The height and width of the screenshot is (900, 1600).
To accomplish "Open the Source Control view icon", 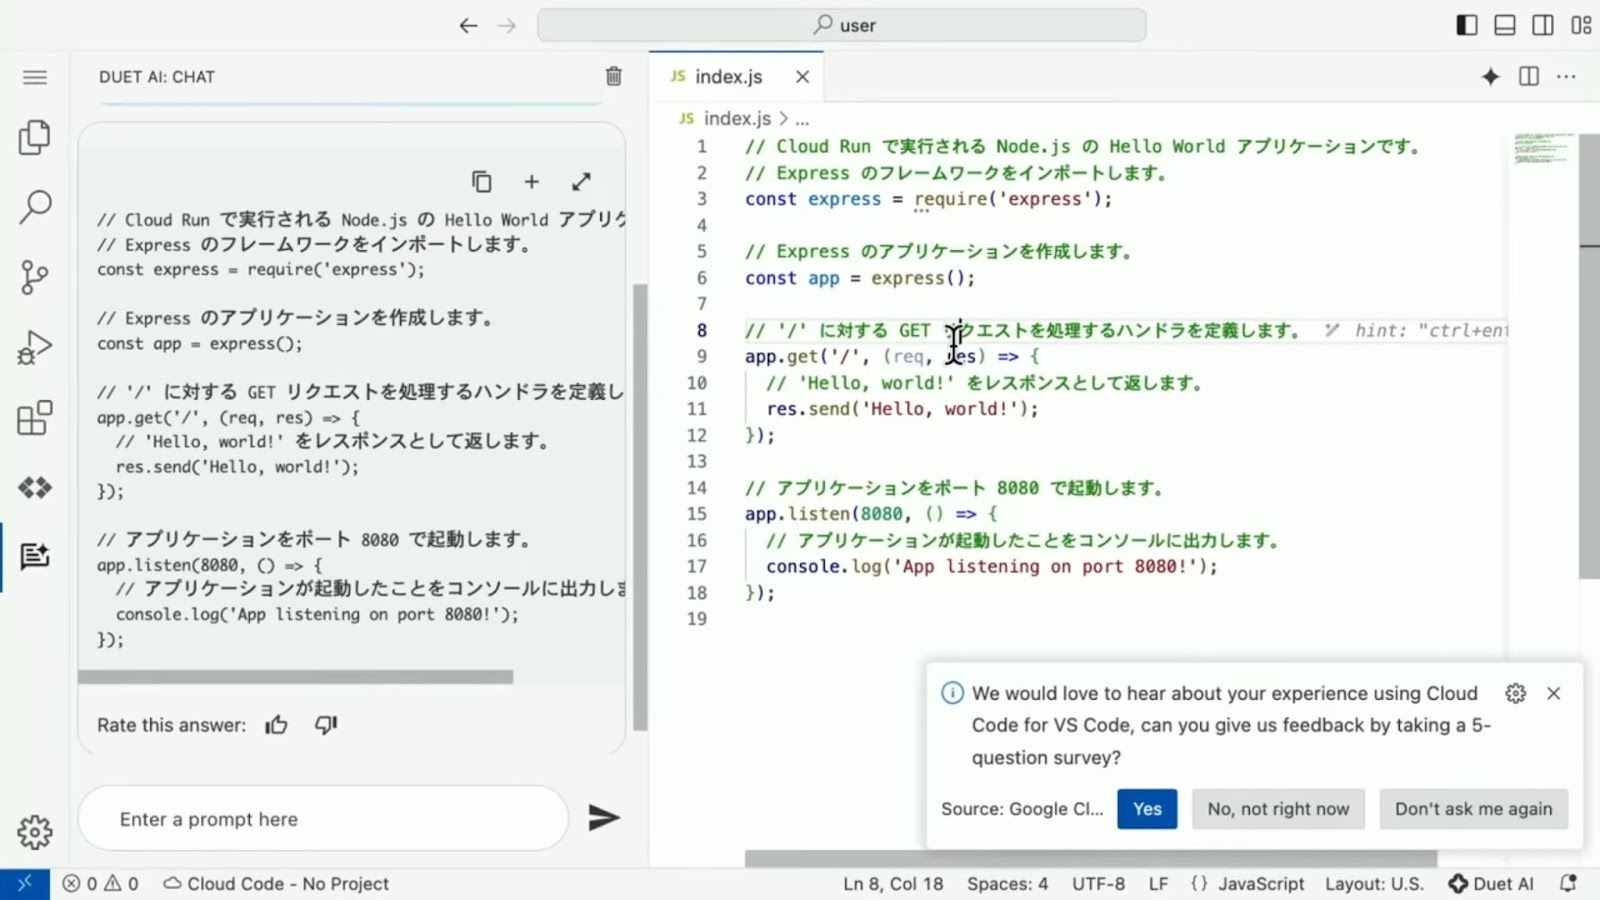I will coord(35,277).
